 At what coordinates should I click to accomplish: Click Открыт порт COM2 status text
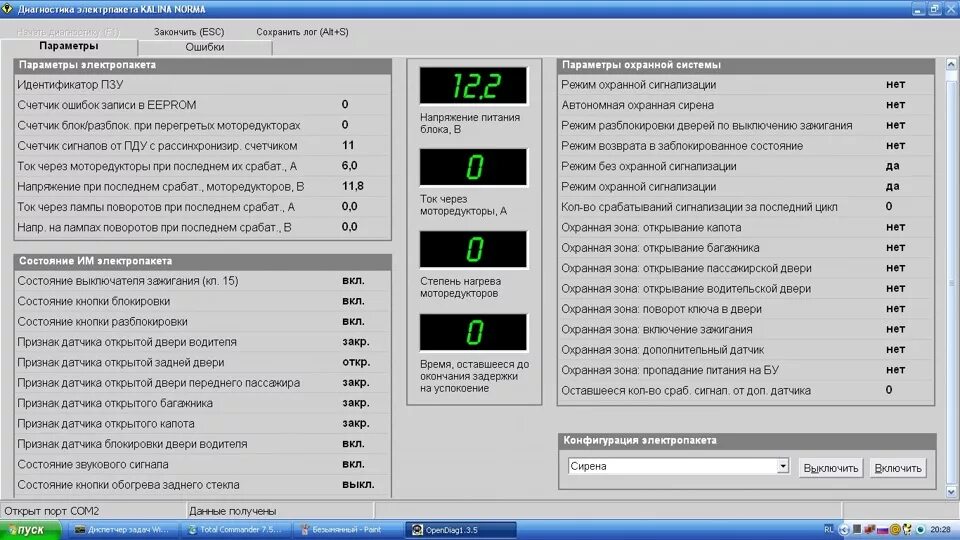pyautogui.click(x=51, y=511)
